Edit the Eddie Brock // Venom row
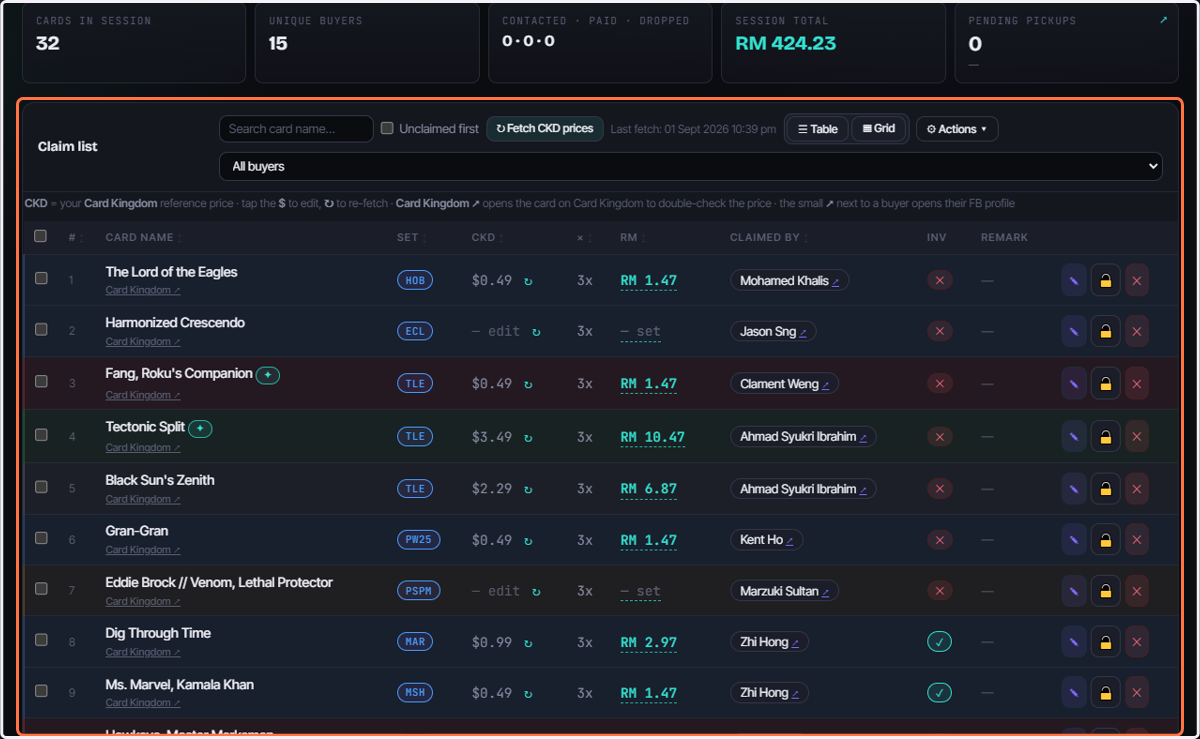The width and height of the screenshot is (1200, 739). [x=1074, y=591]
